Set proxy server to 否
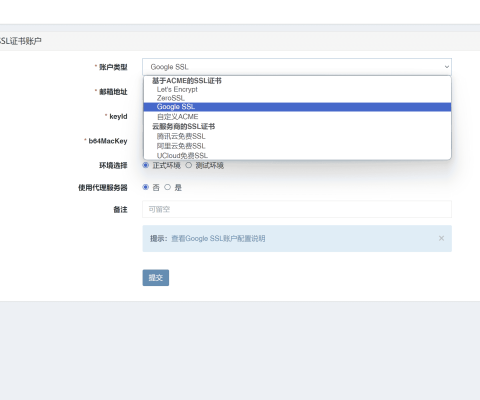 (146, 187)
